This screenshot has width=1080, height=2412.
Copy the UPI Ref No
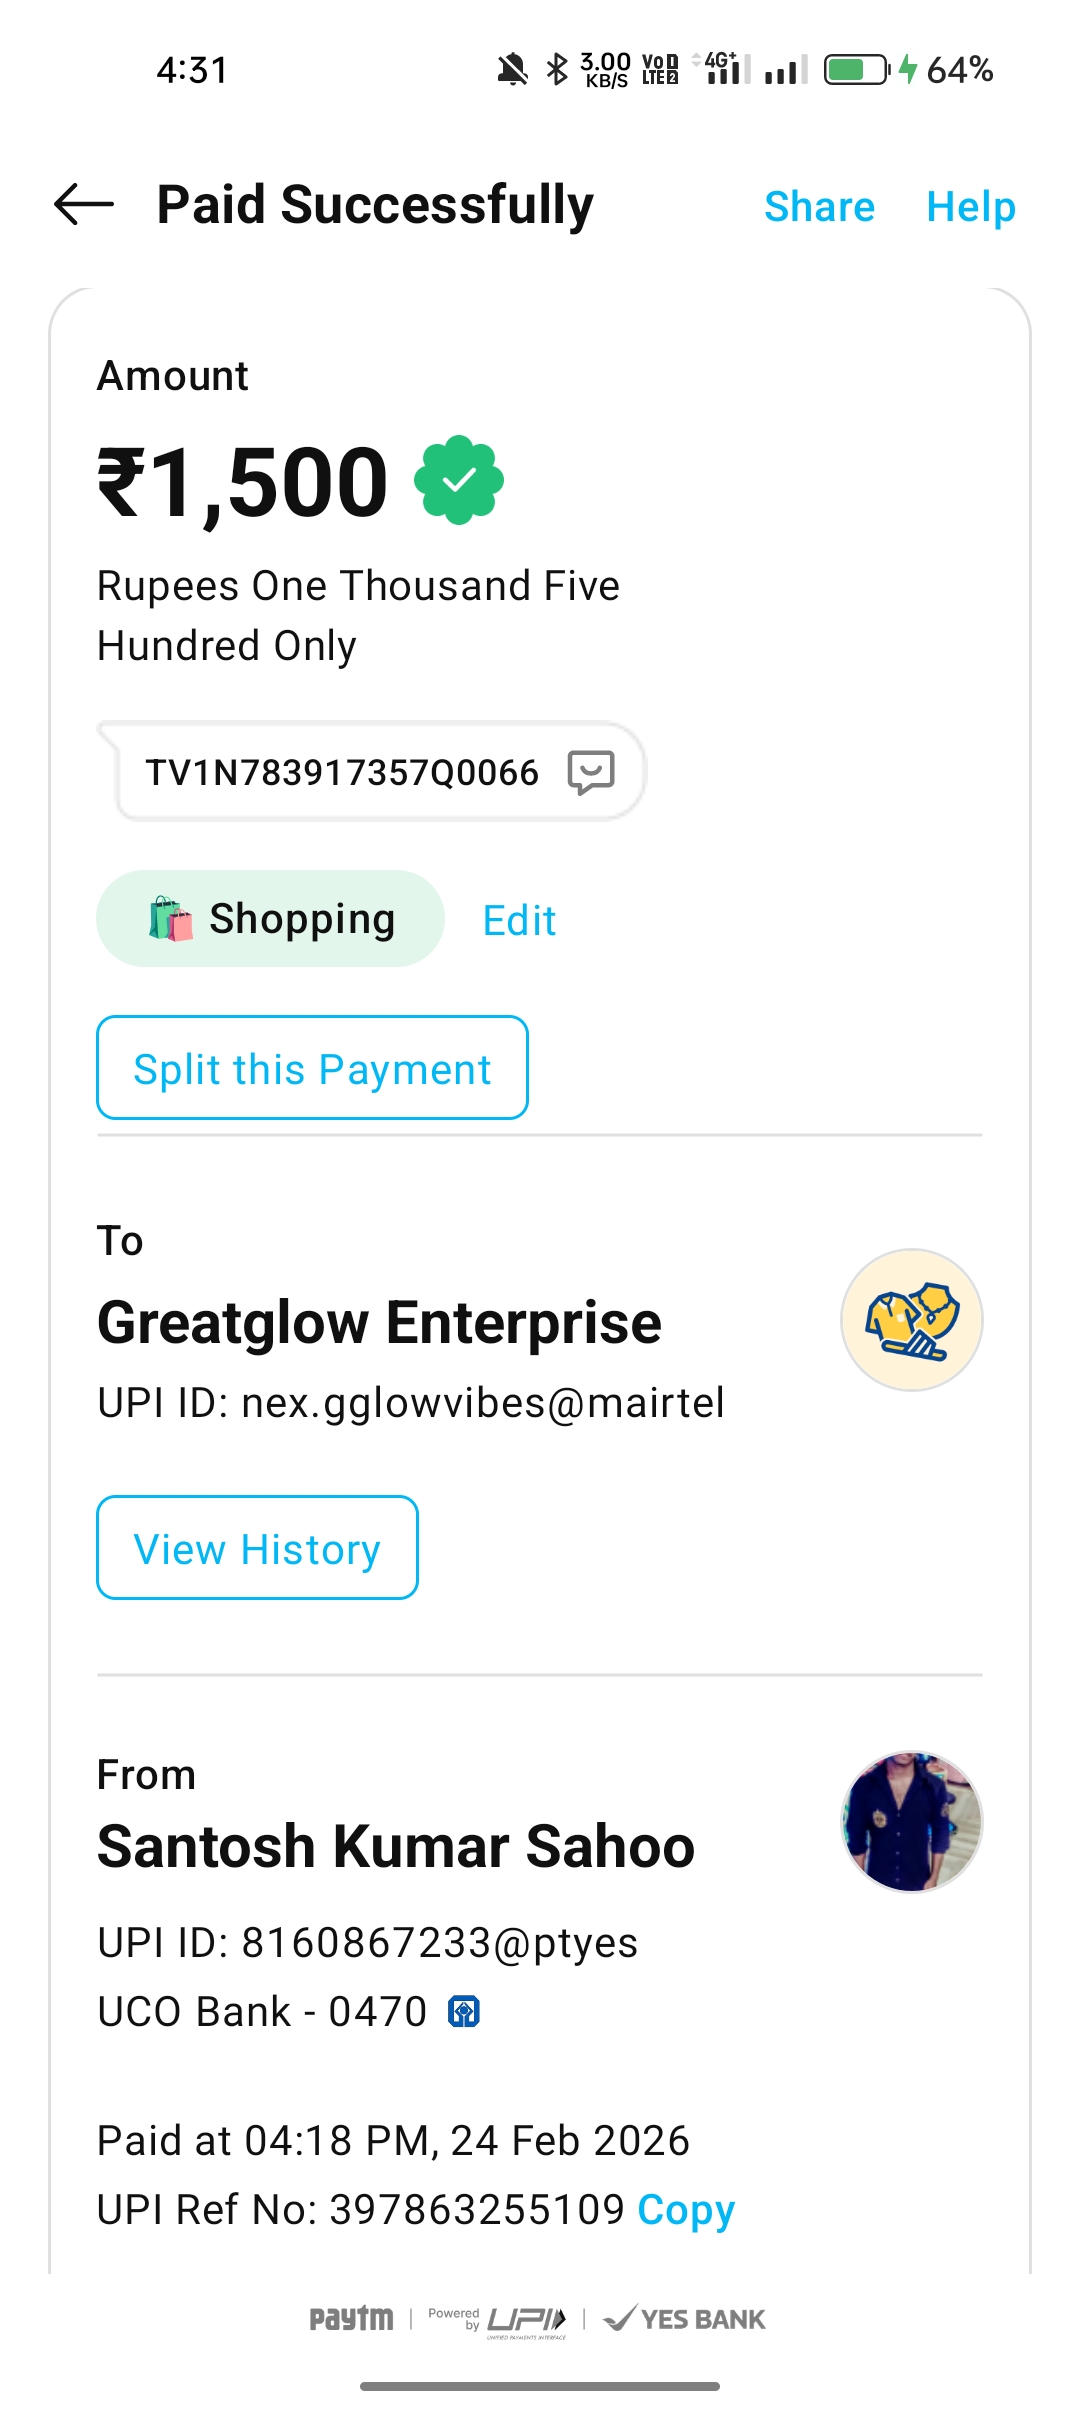click(686, 2210)
